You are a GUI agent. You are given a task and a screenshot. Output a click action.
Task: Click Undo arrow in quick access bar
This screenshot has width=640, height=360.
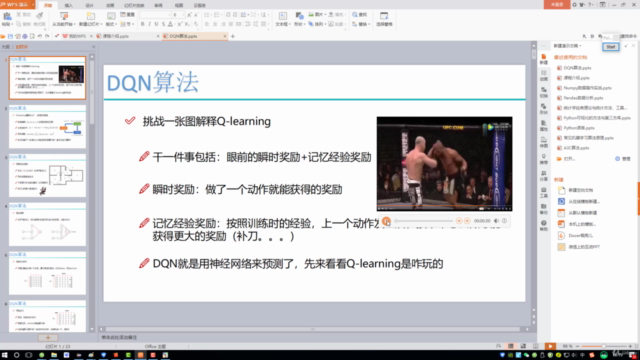click(40, 36)
